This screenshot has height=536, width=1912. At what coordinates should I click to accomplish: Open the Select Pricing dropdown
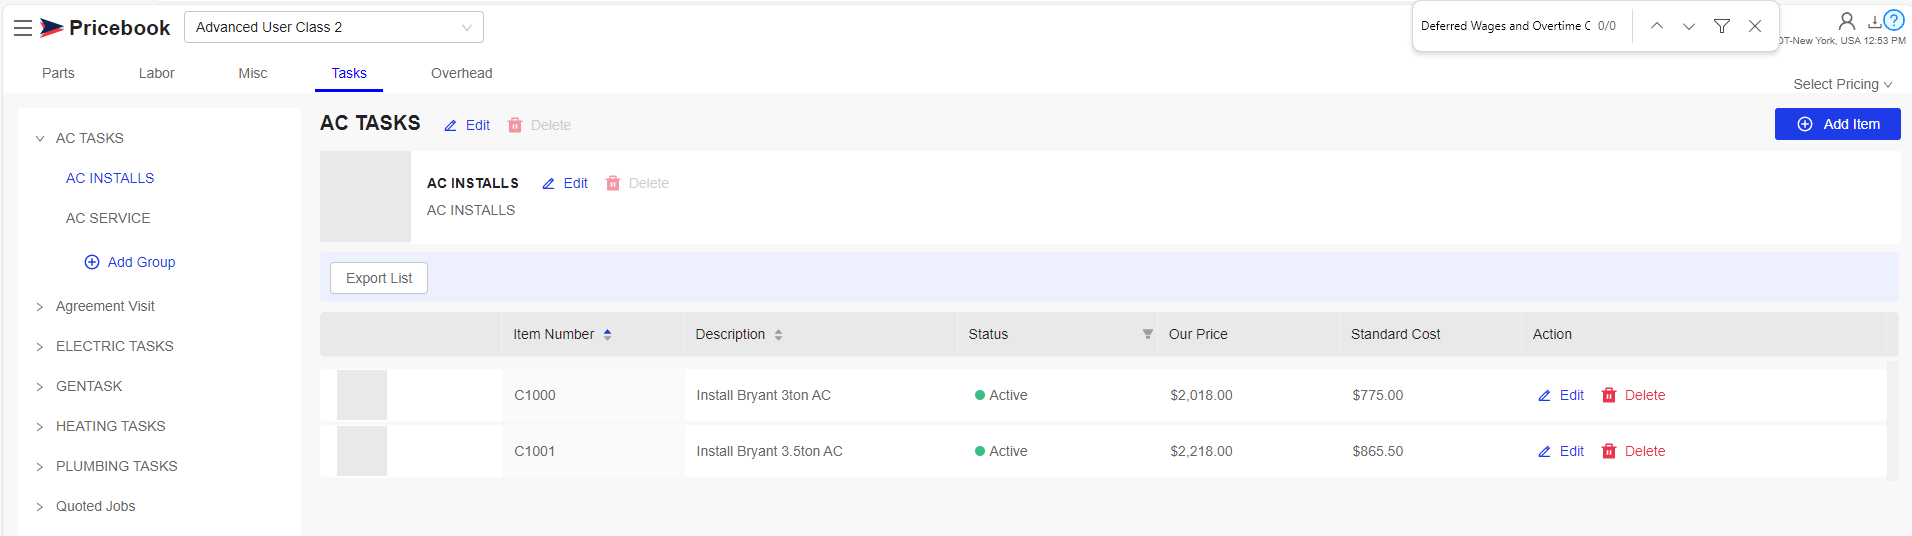pyautogui.click(x=1842, y=84)
